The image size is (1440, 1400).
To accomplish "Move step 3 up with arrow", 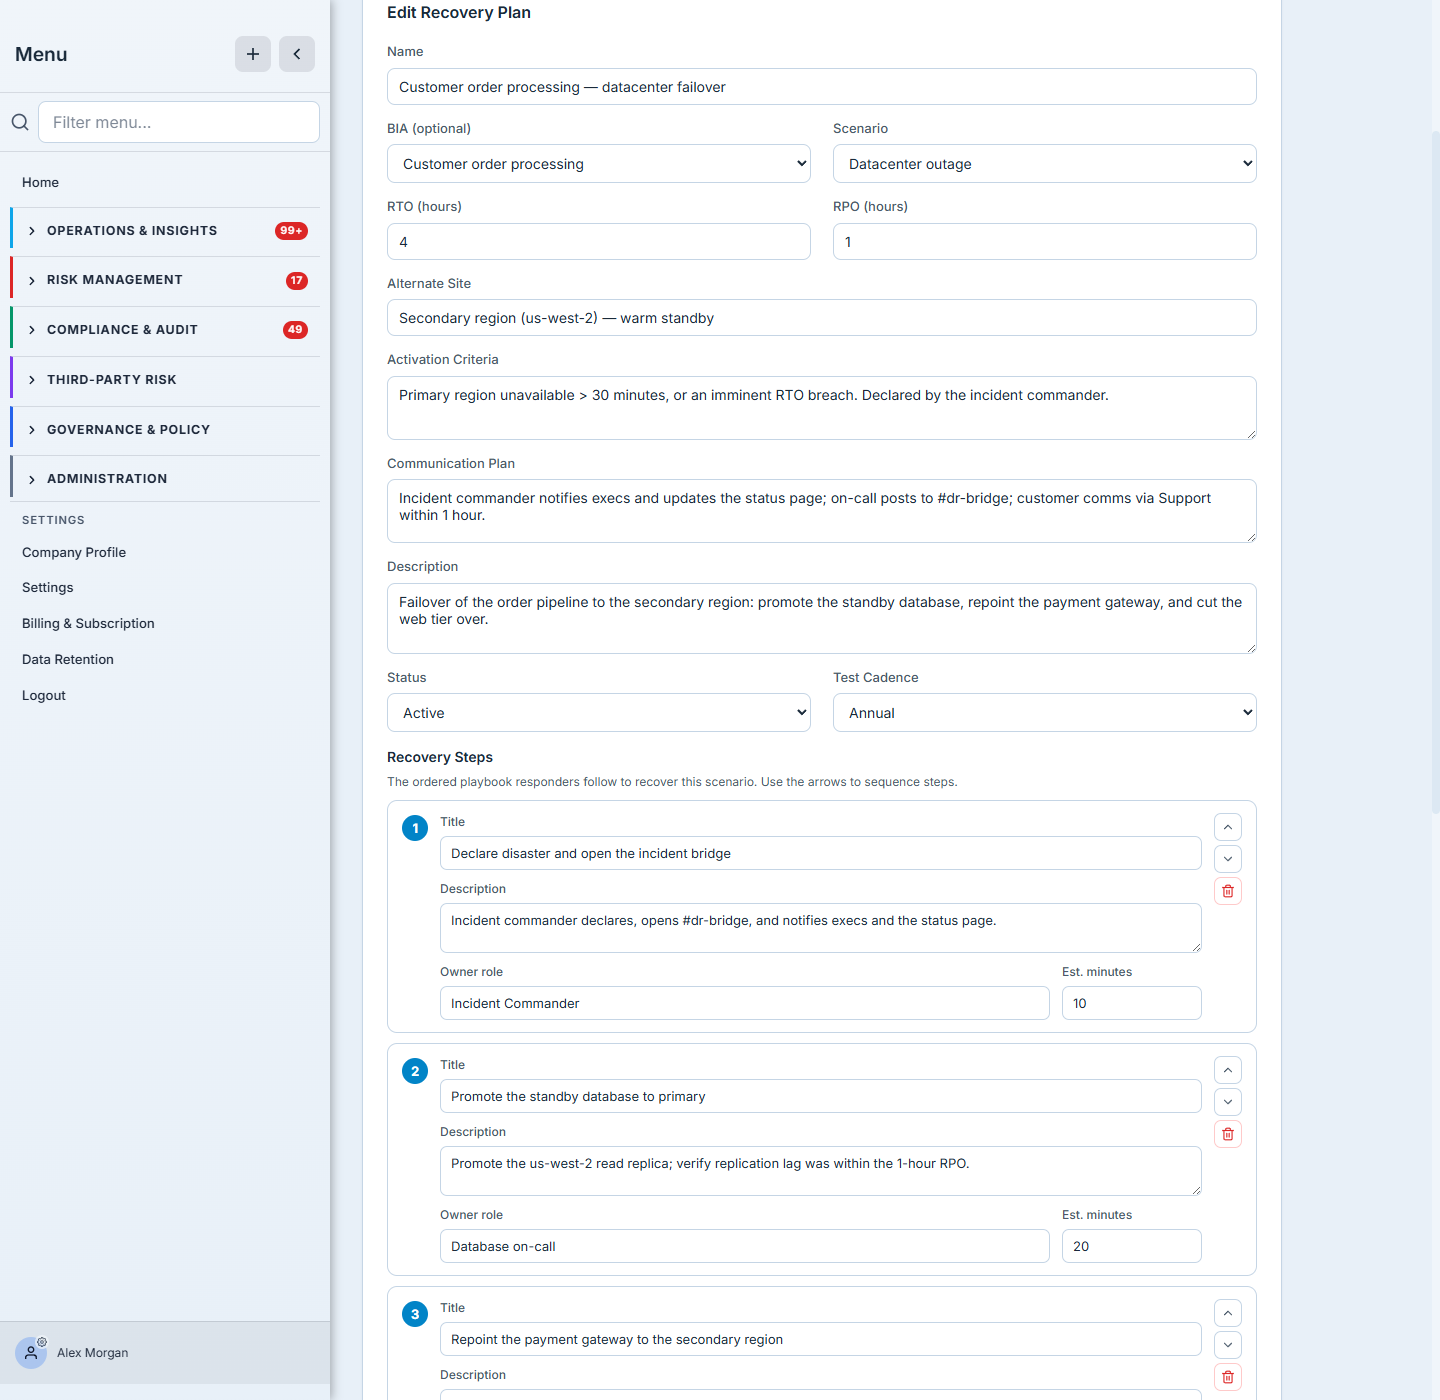I will (1228, 1313).
